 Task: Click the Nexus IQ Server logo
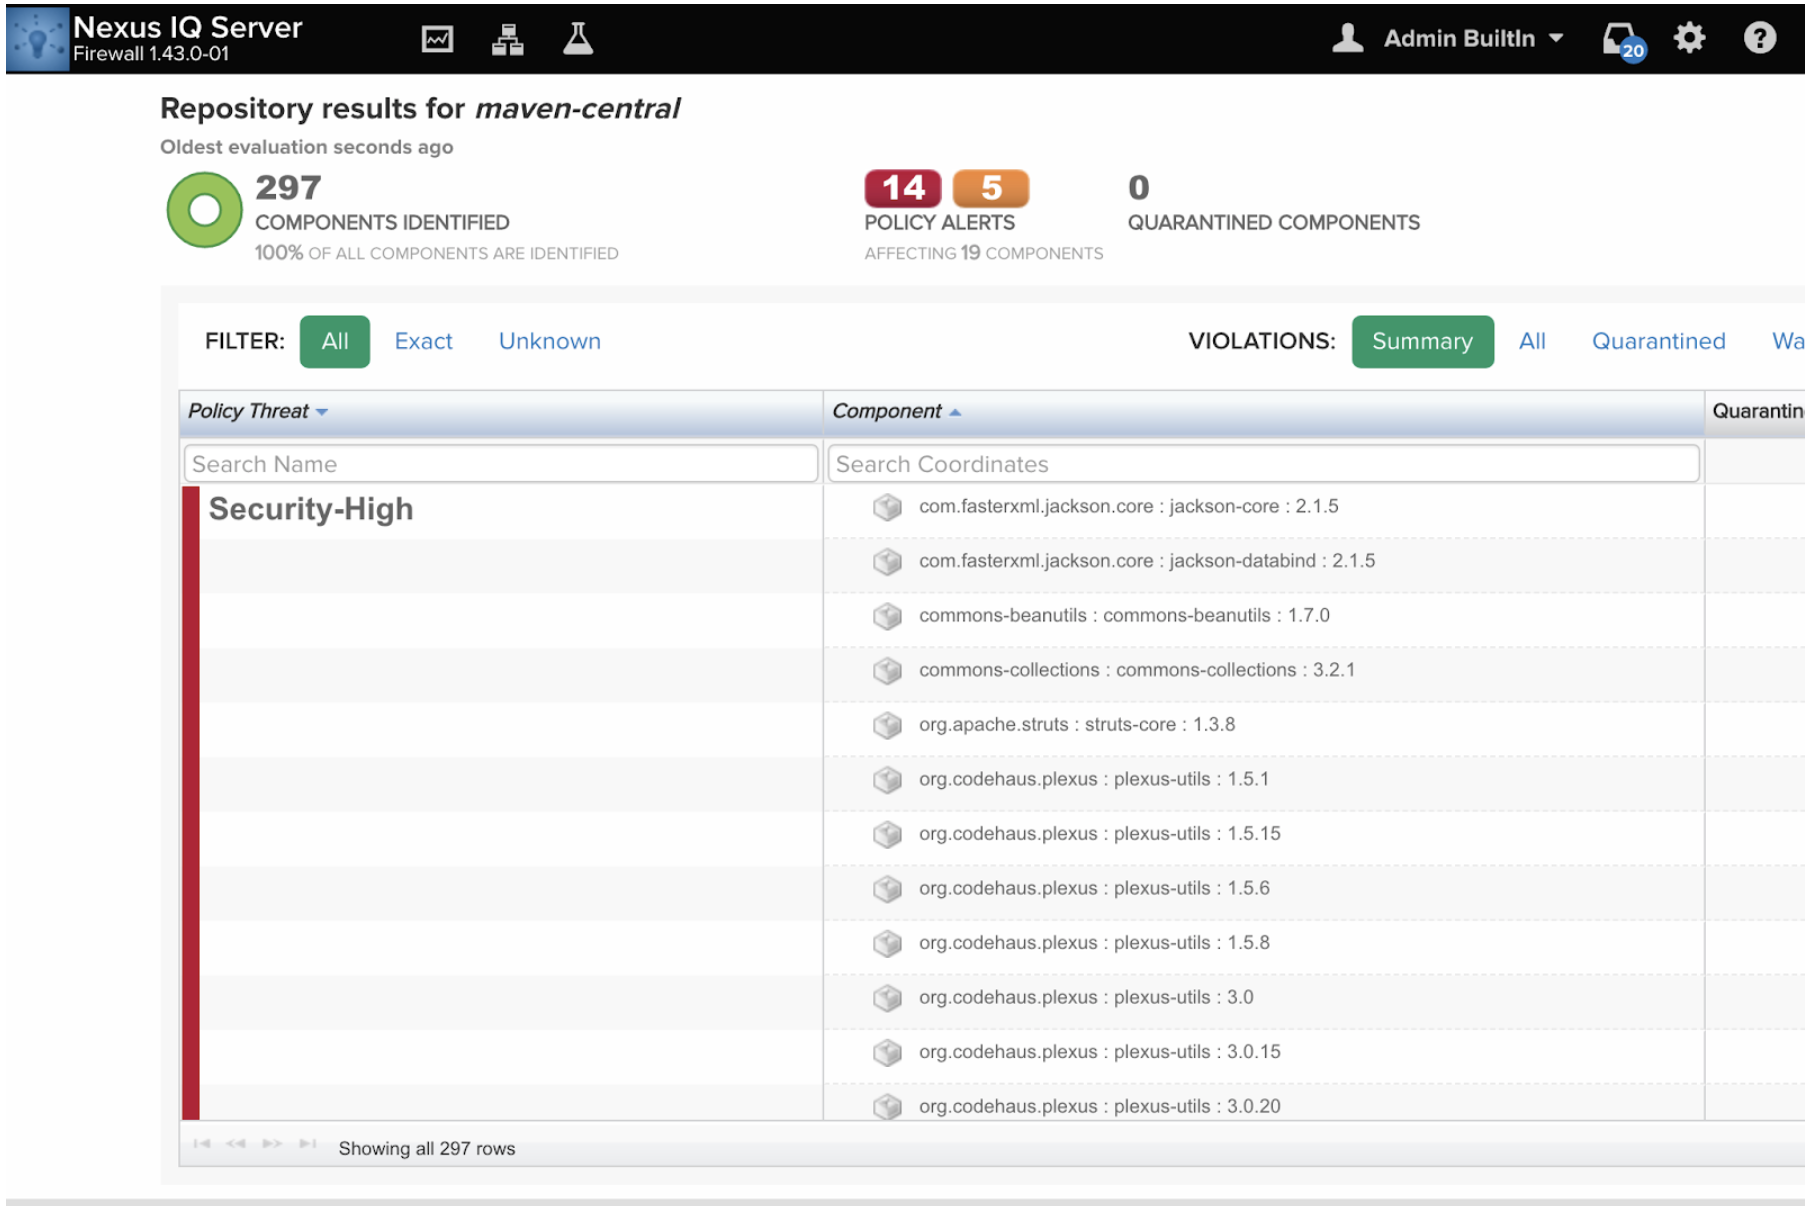38,39
